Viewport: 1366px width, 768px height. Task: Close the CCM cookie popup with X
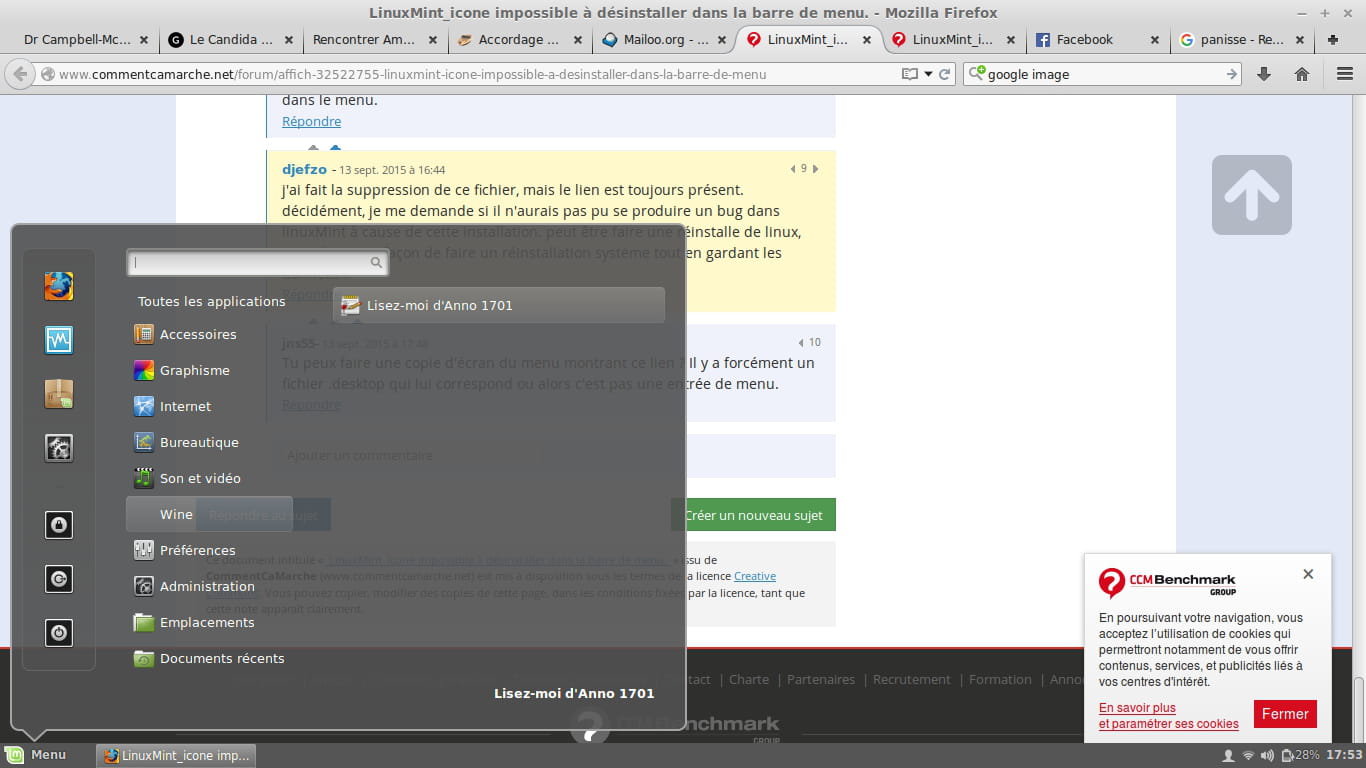1308,574
